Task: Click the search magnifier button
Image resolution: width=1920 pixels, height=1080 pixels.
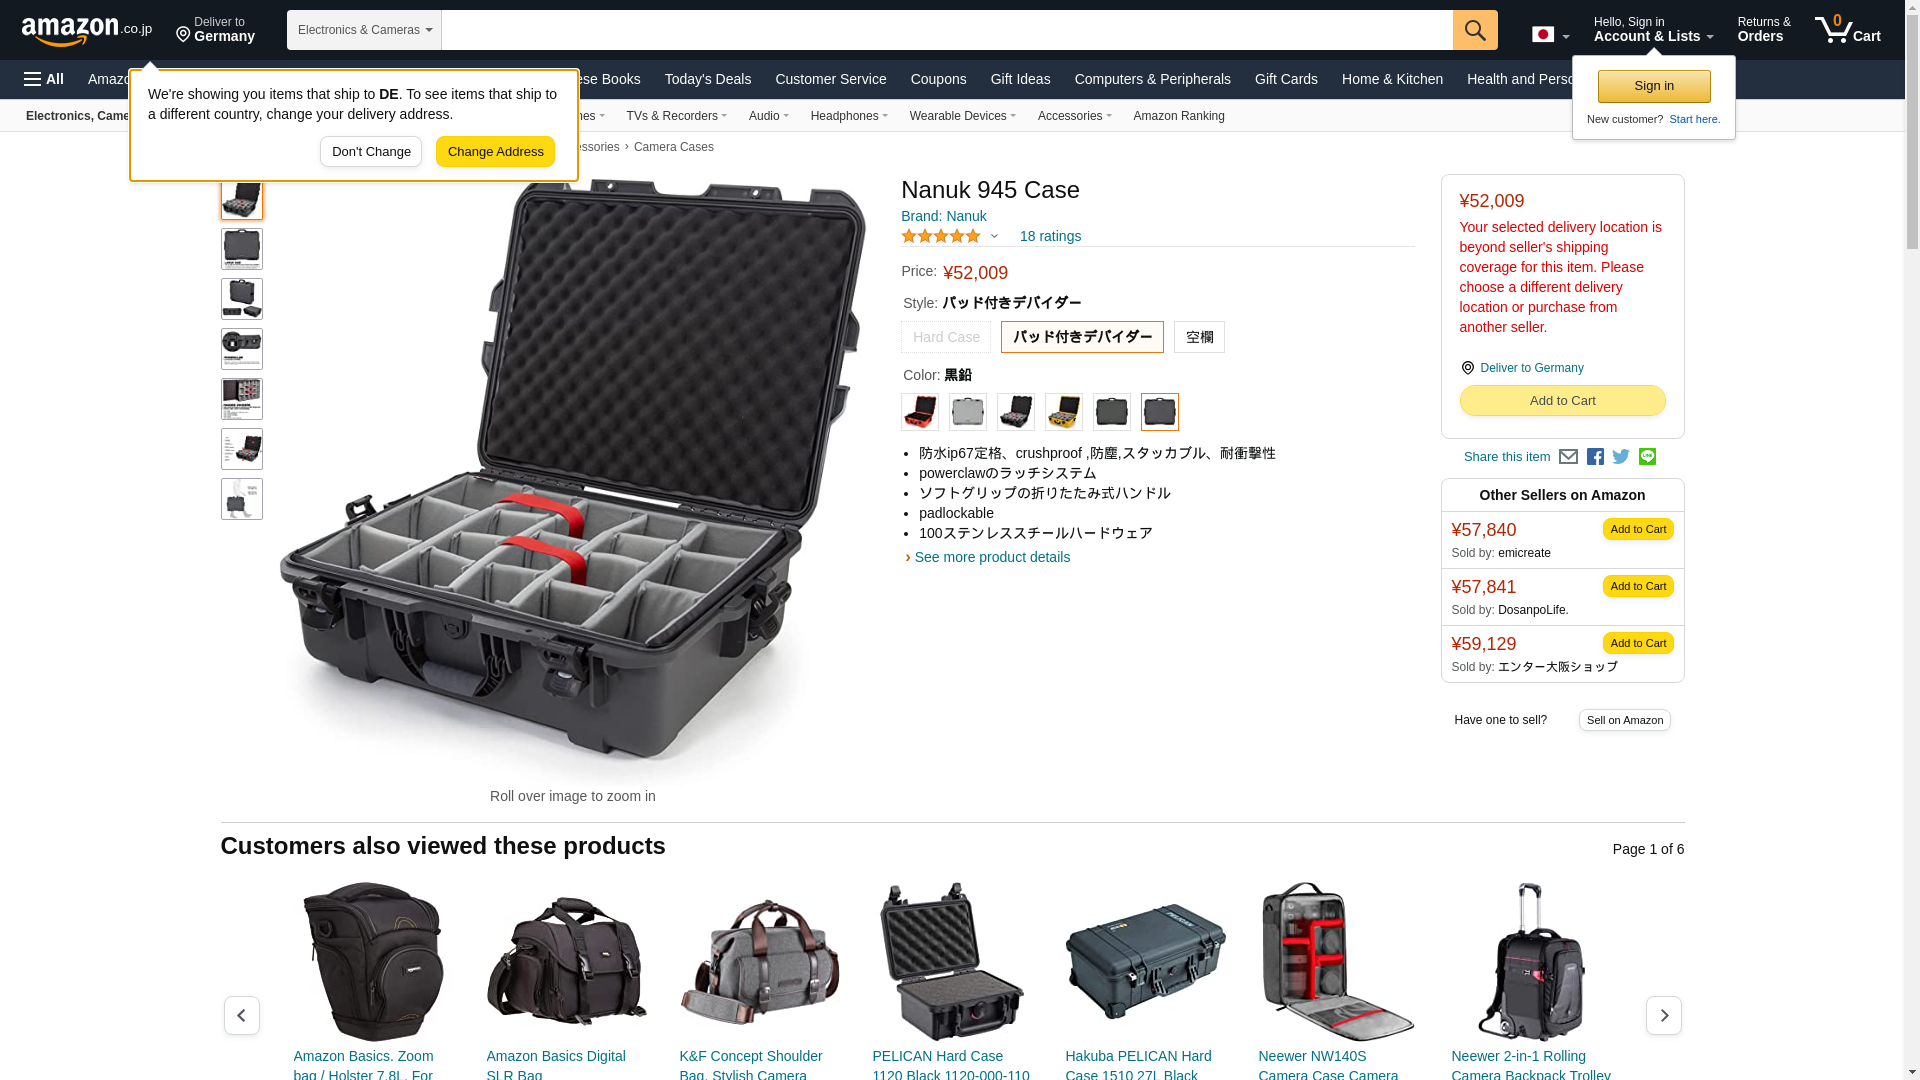Action: tap(1475, 30)
